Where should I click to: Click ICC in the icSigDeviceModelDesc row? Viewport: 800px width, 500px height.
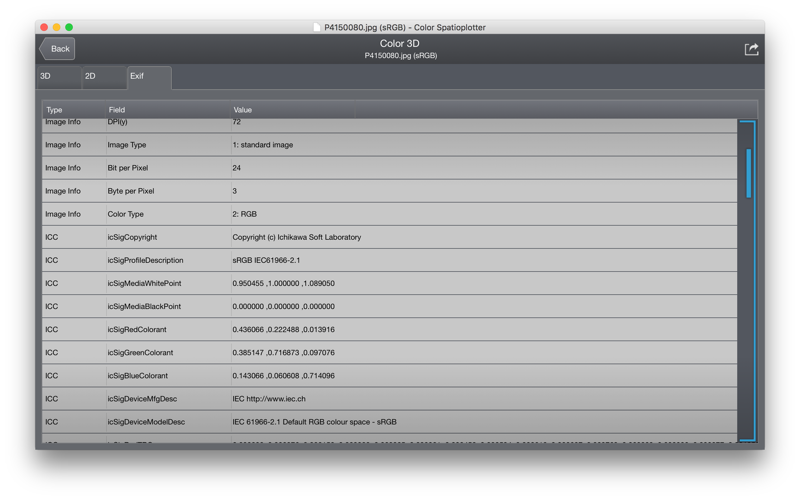pos(52,422)
